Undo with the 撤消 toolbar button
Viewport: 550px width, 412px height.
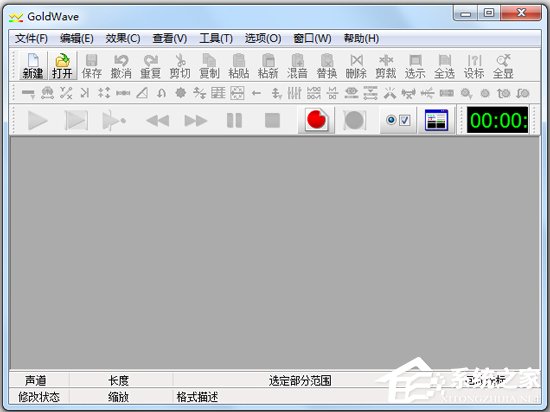point(121,66)
